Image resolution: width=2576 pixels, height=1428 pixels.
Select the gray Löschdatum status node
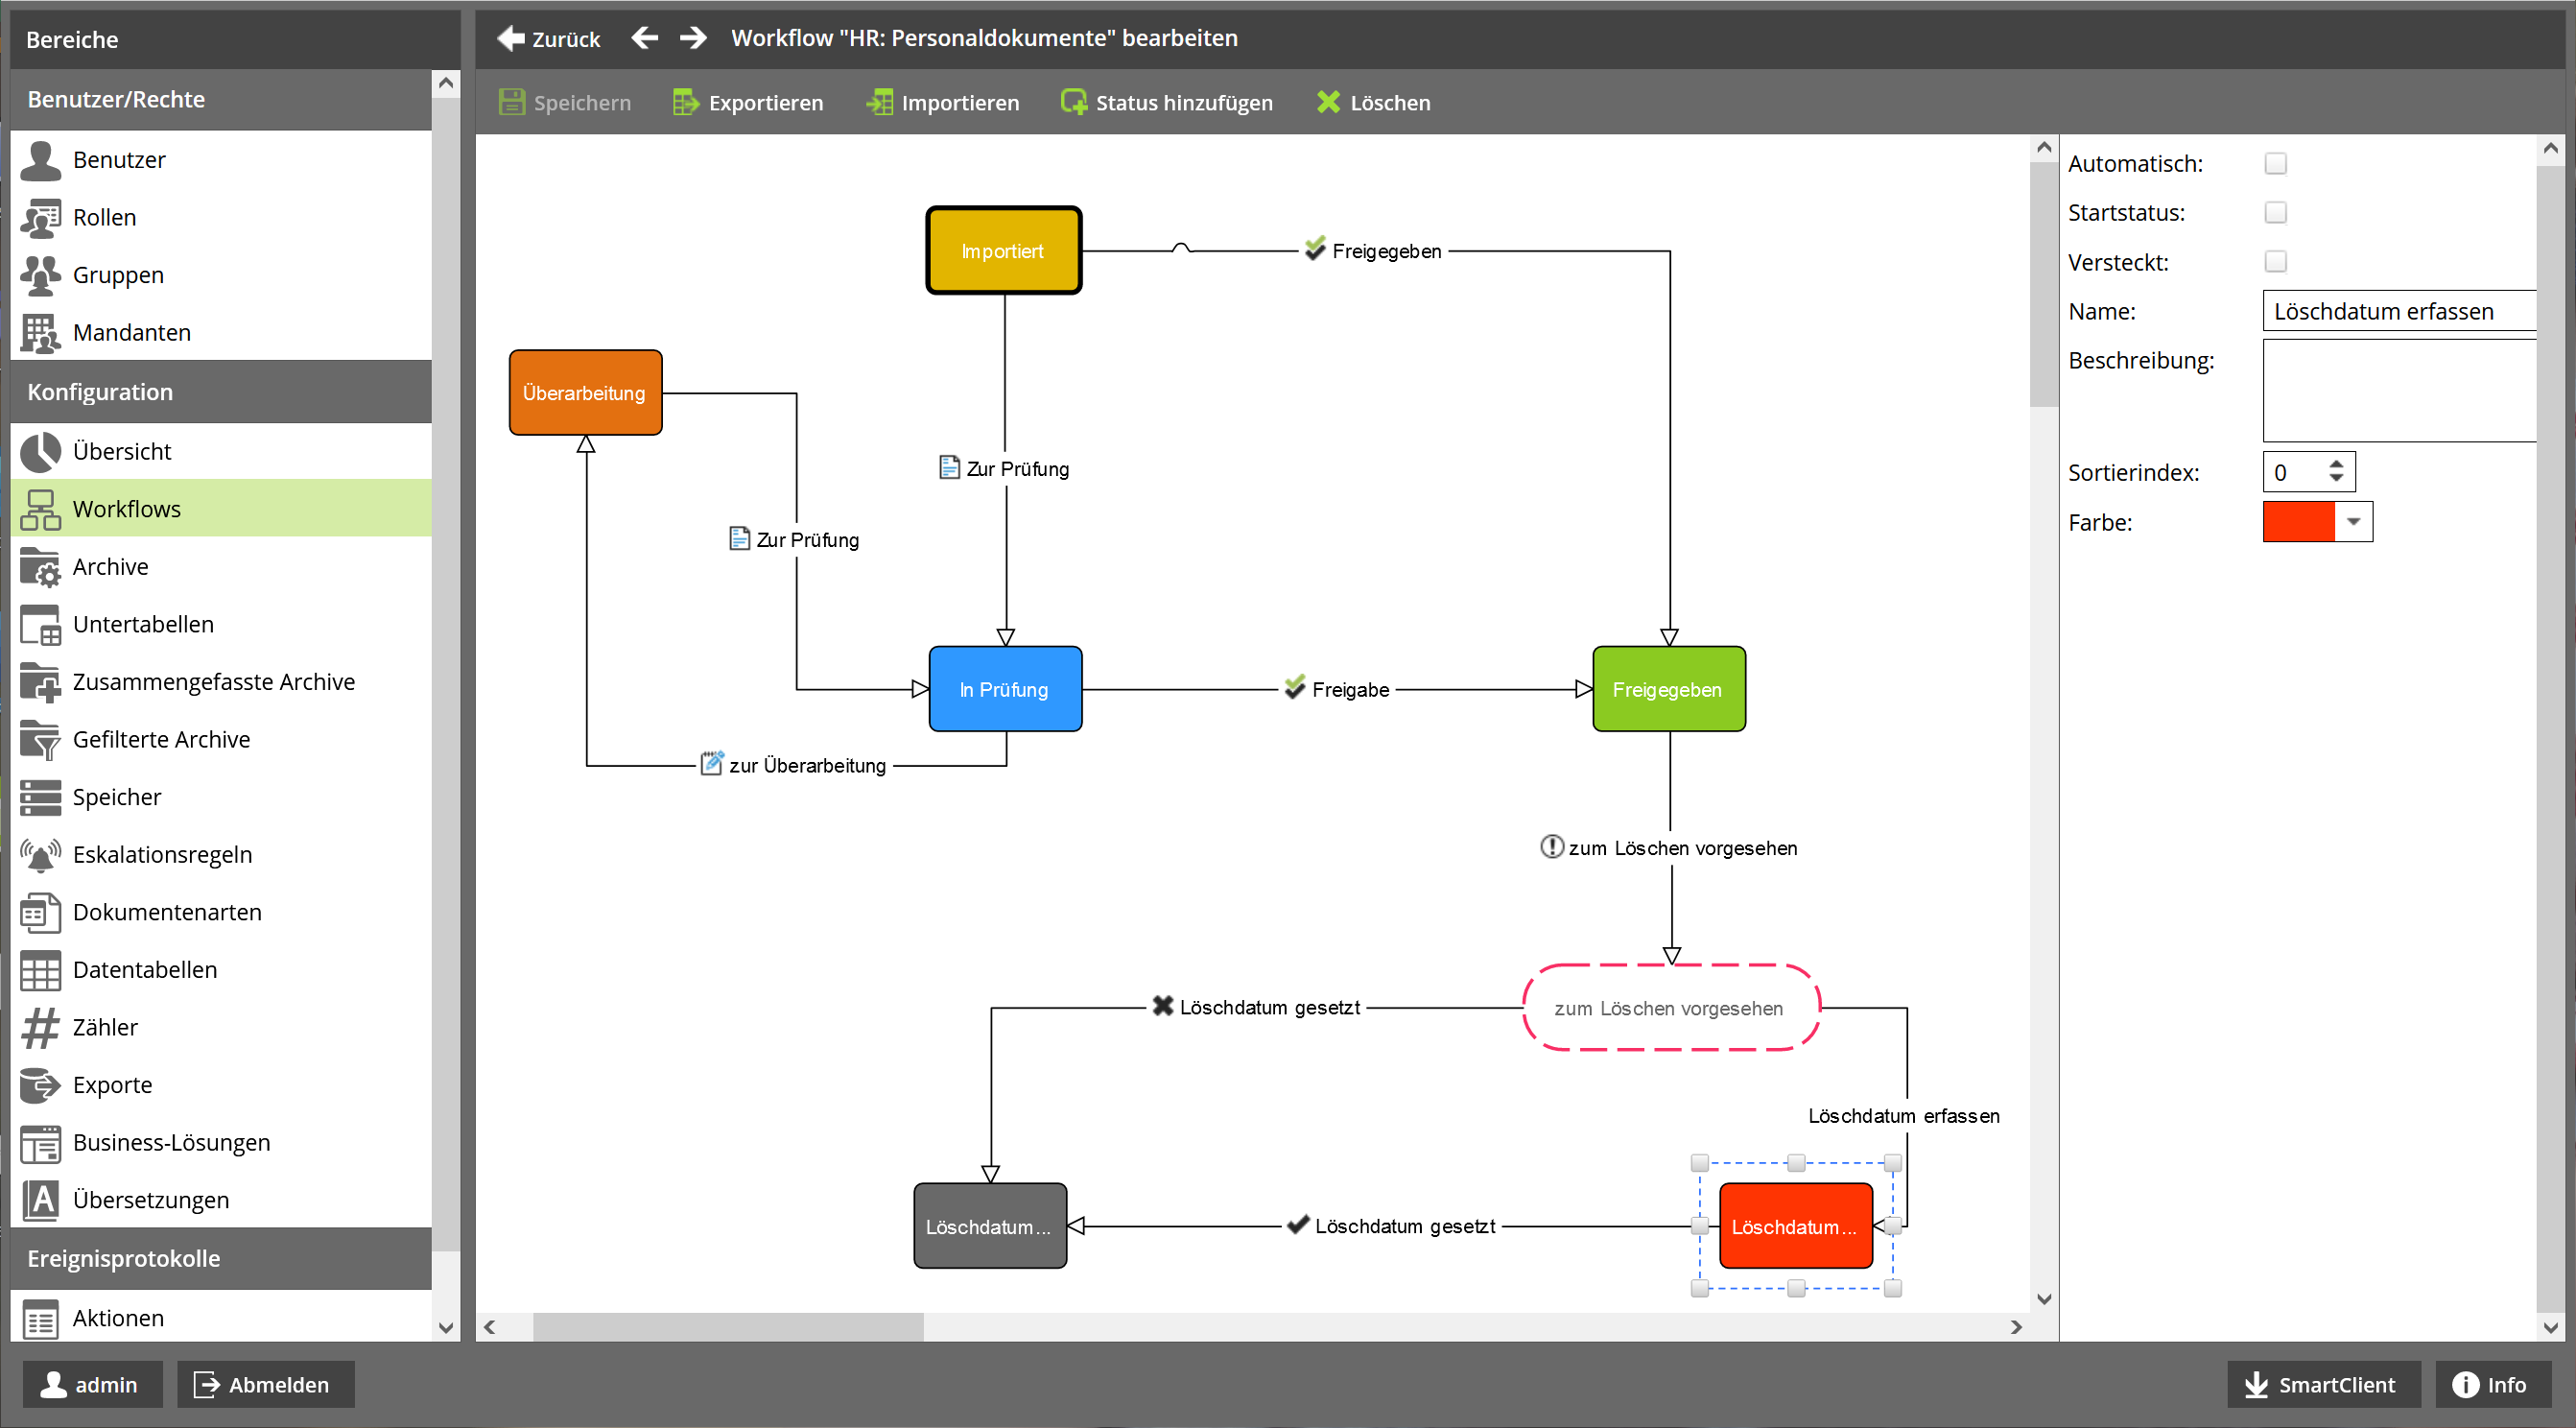point(990,1226)
